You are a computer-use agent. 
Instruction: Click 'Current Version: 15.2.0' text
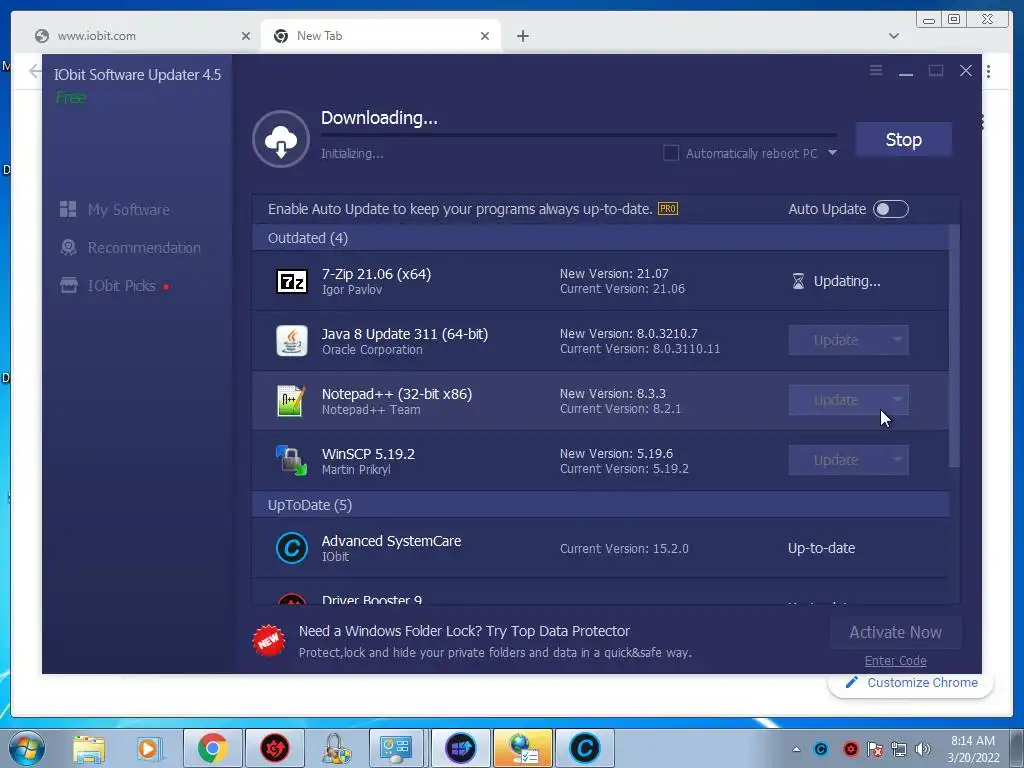[624, 549]
